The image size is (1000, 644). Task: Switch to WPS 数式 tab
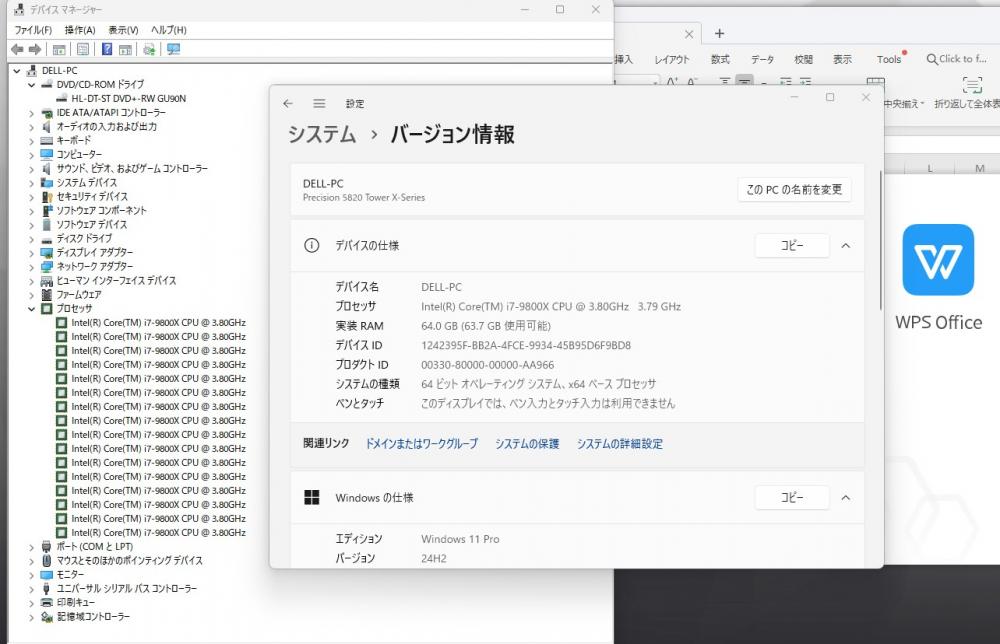[x=720, y=59]
